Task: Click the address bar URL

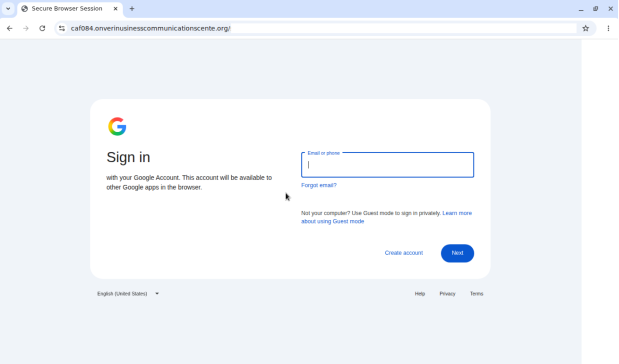Action: (x=150, y=28)
